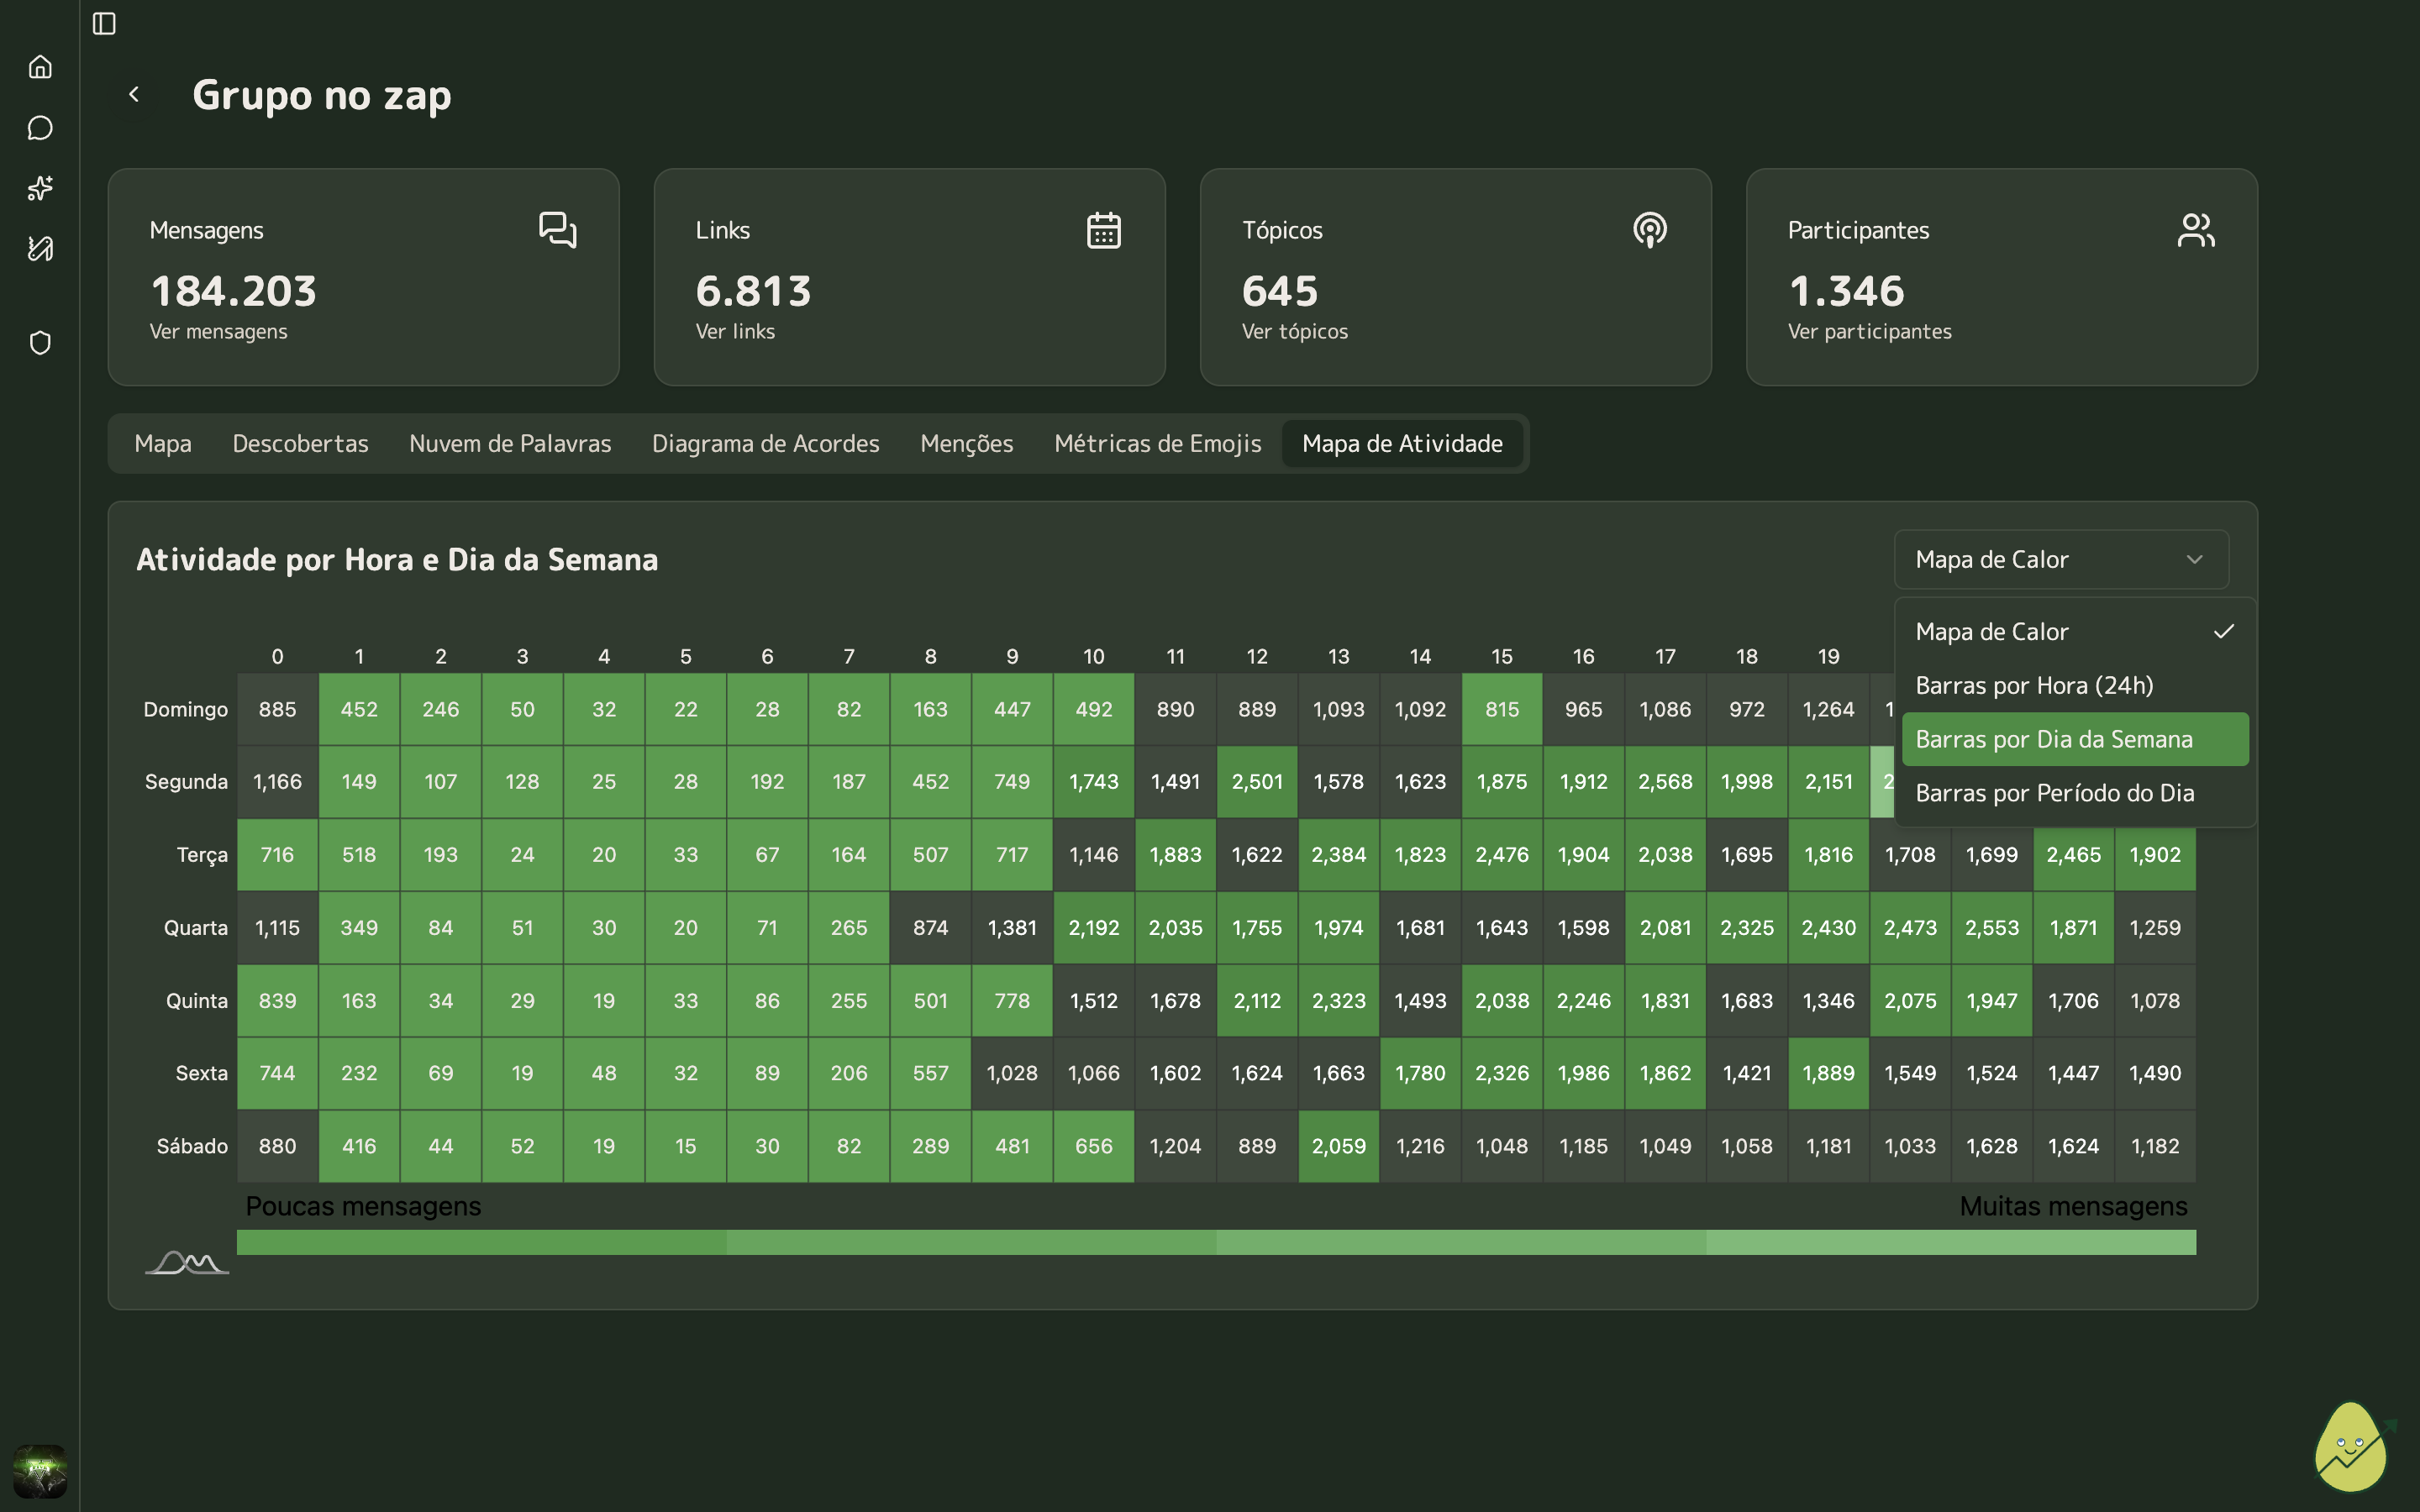Choose Barras por Hora (24h) option
Screen dimensions: 2420x1512
(2034, 686)
